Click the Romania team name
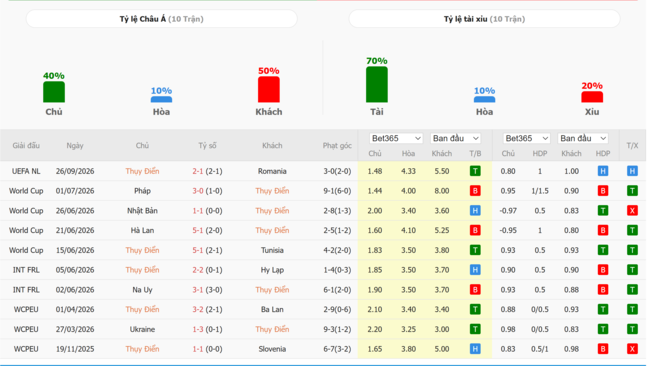This screenshot has width=650, height=366. (x=272, y=171)
